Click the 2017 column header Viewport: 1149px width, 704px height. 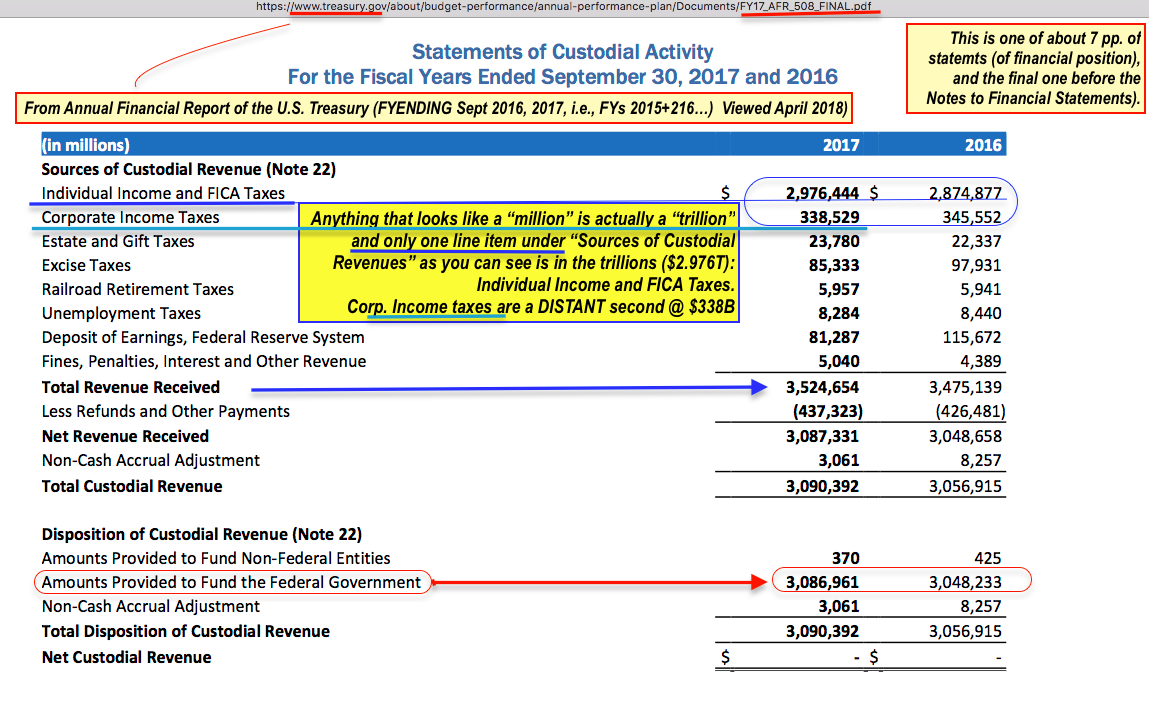coord(840,145)
